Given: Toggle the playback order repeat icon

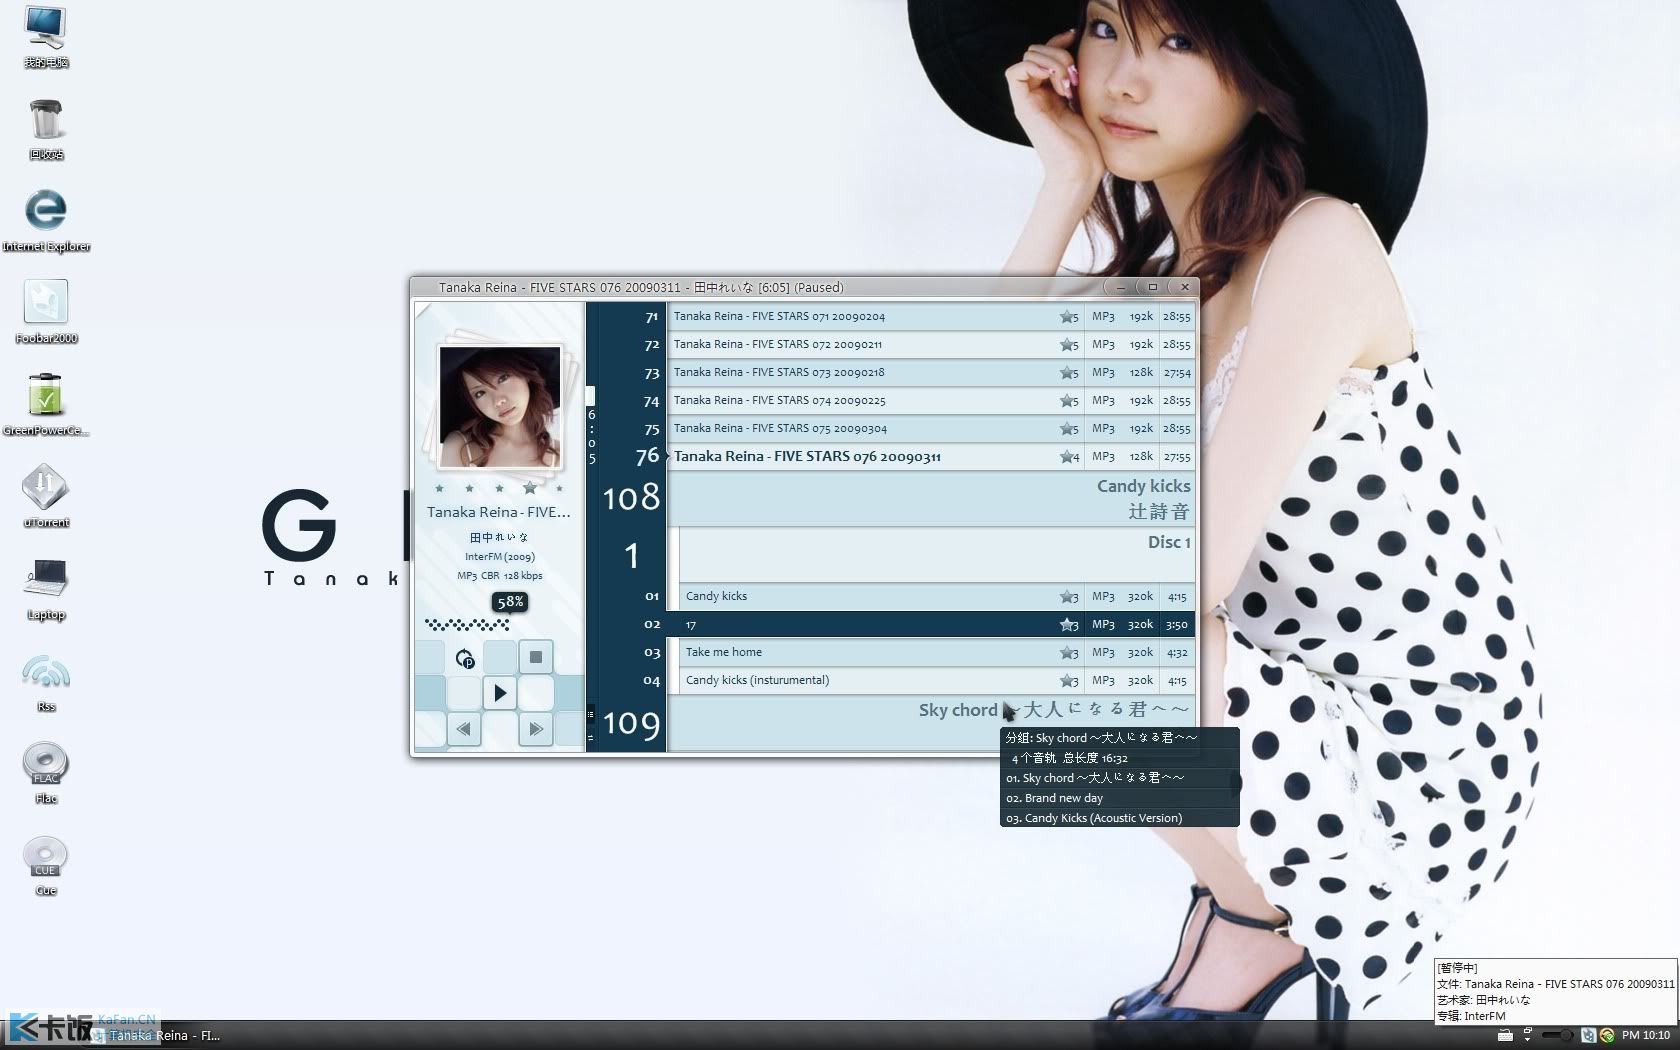Looking at the screenshot, I should click(x=464, y=658).
